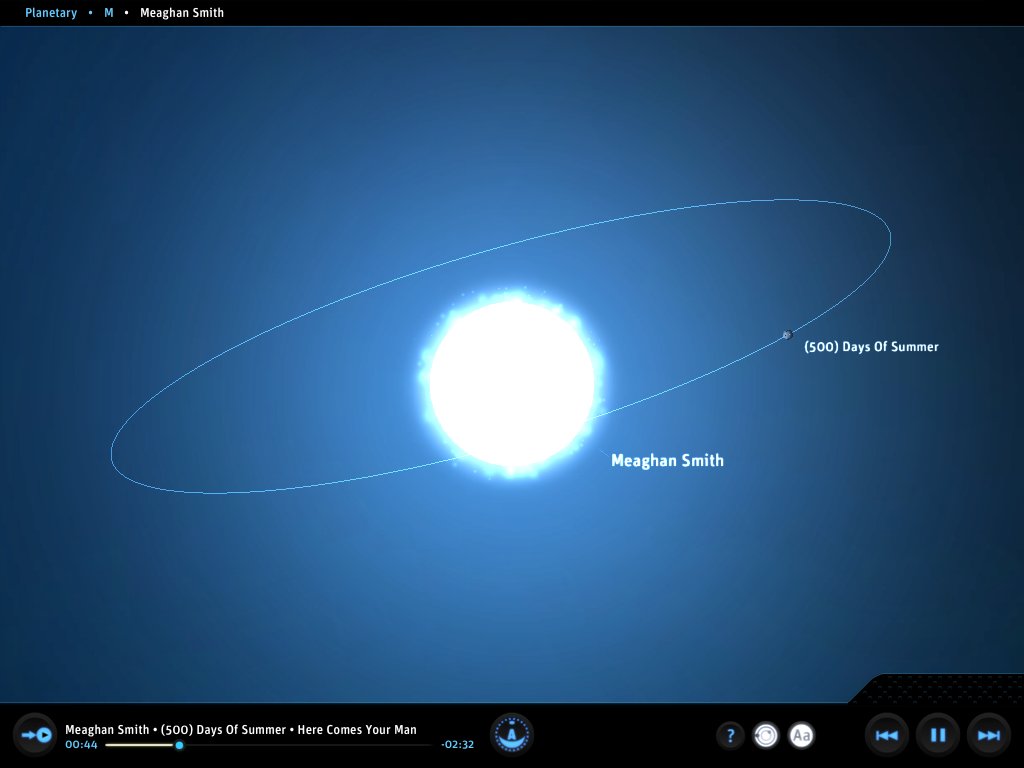The image size is (1024, 768).
Task: Click the "(500) Days Of Summer" label
Action: point(870,346)
